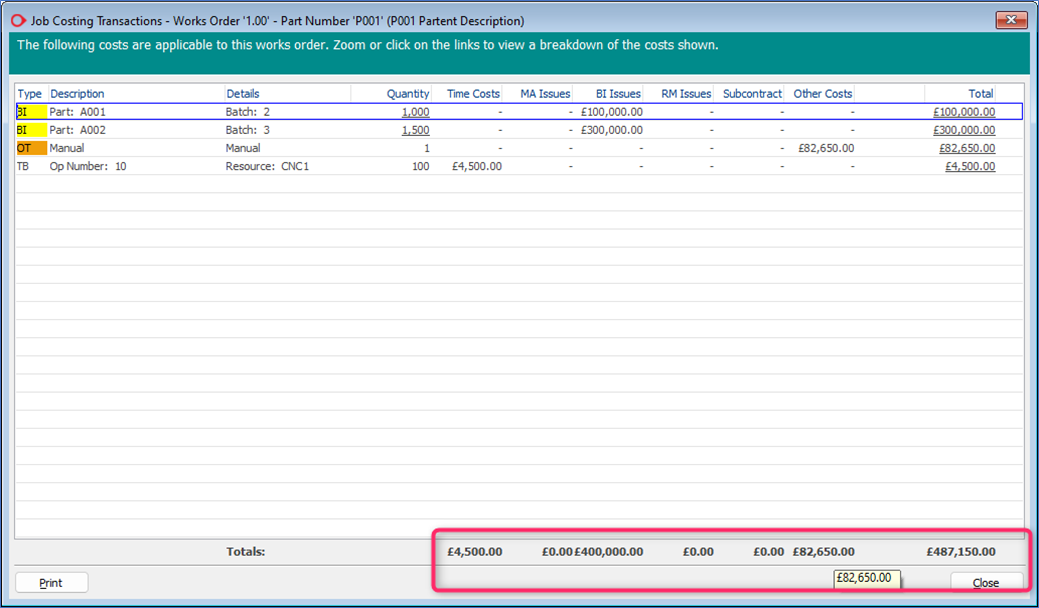The image size is (1039, 608).
Task: Click the Time Costs column header
Action: [x=472, y=93]
